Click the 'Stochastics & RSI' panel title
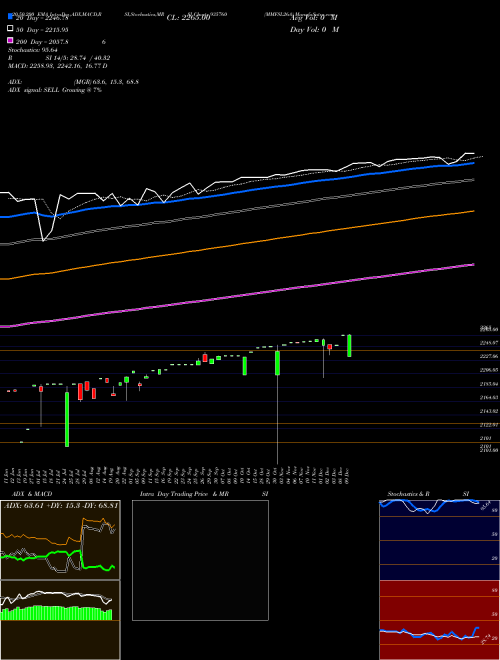The height and width of the screenshot is (660, 500). [x=428, y=494]
